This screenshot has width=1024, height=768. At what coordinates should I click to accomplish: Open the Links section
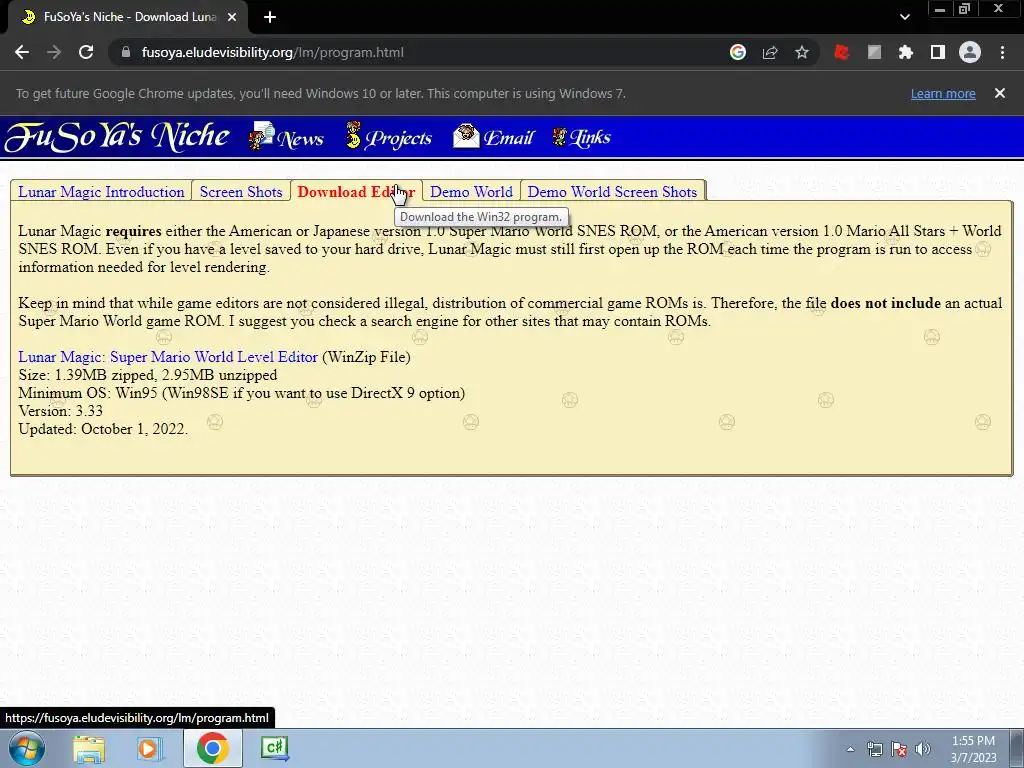pos(581,136)
